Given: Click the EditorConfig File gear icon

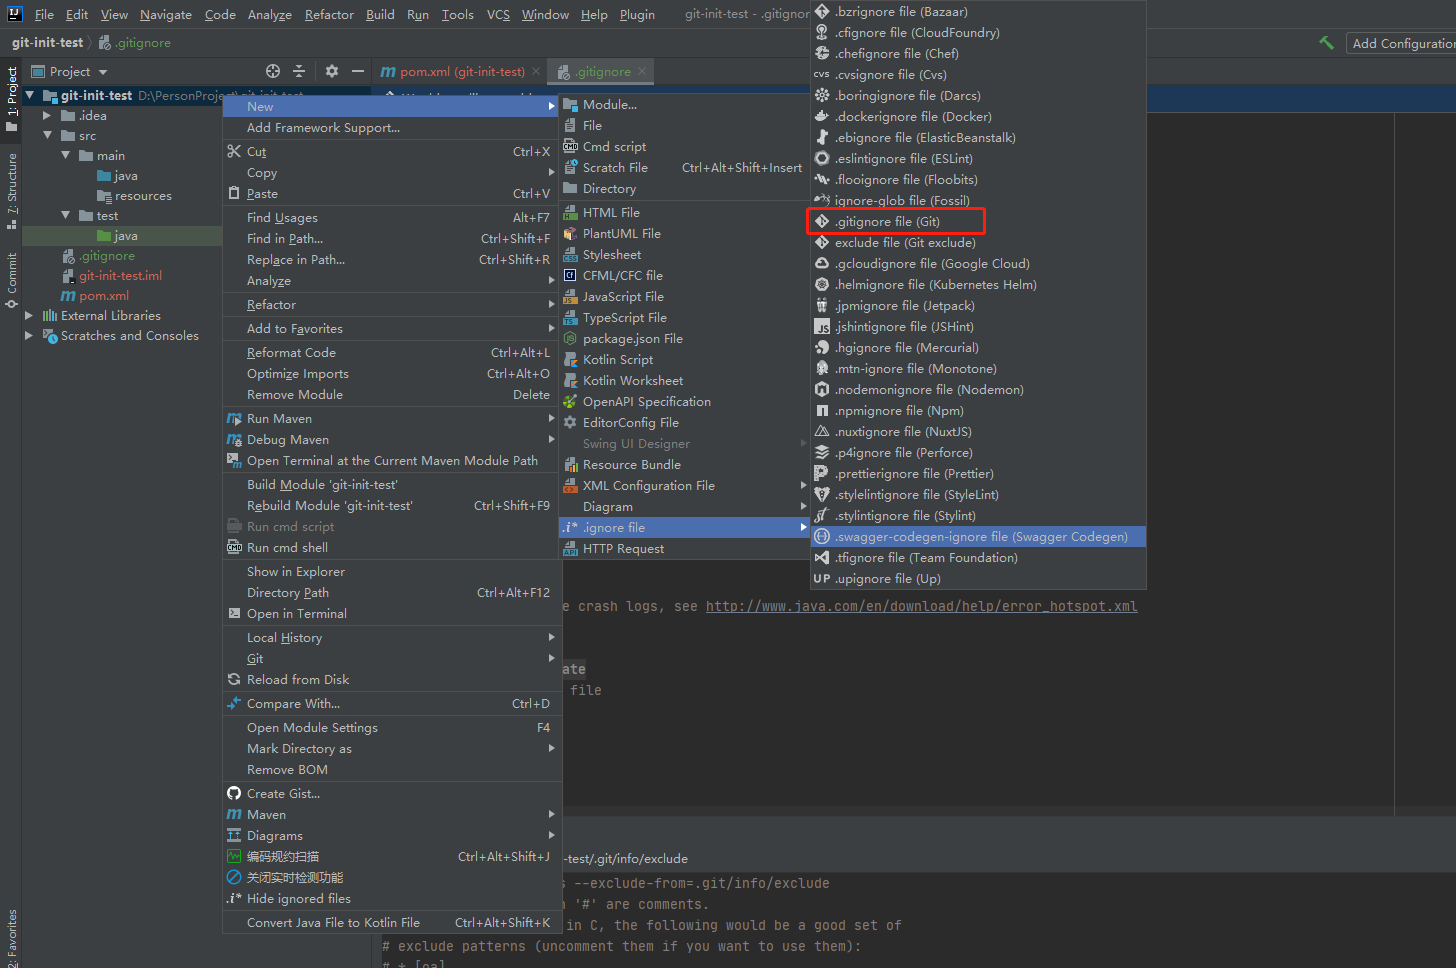Looking at the screenshot, I should pos(570,422).
